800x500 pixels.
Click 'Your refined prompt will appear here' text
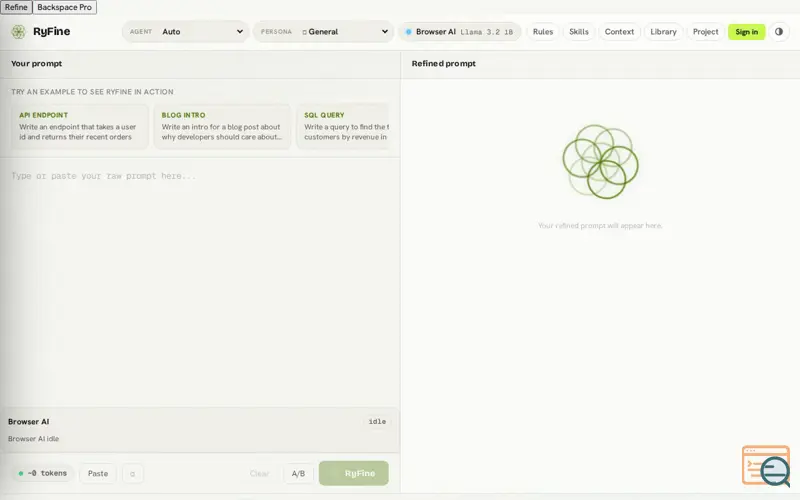click(x=600, y=226)
